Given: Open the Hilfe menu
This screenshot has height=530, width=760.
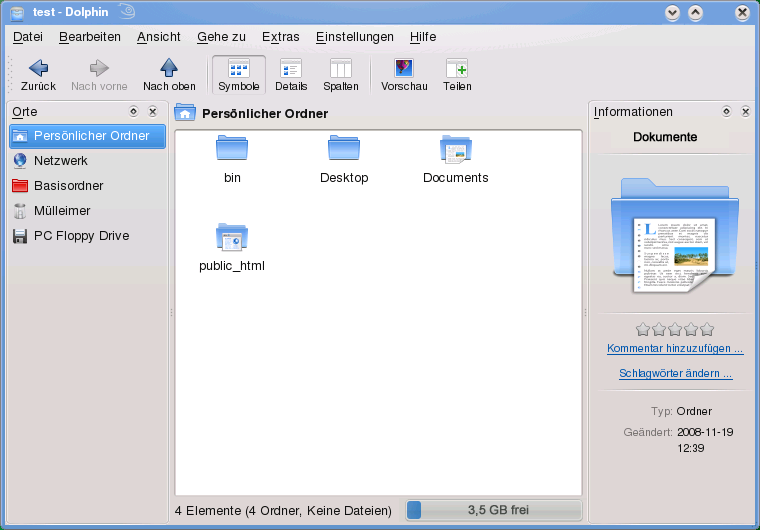Looking at the screenshot, I should point(423,37).
